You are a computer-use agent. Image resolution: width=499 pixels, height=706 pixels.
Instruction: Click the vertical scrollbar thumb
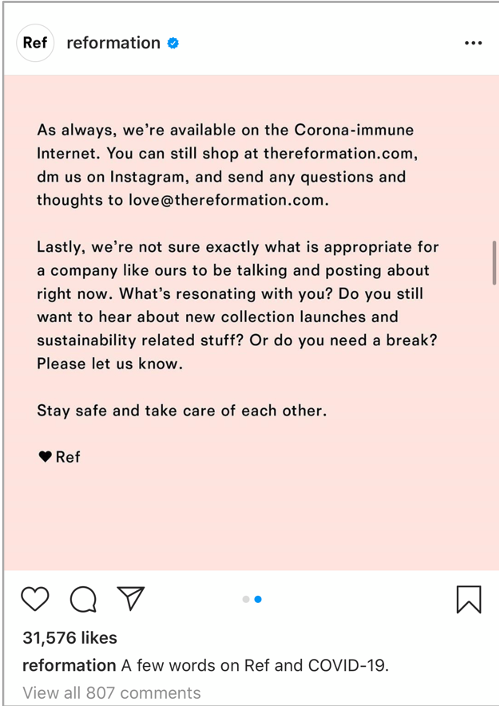[494, 263]
